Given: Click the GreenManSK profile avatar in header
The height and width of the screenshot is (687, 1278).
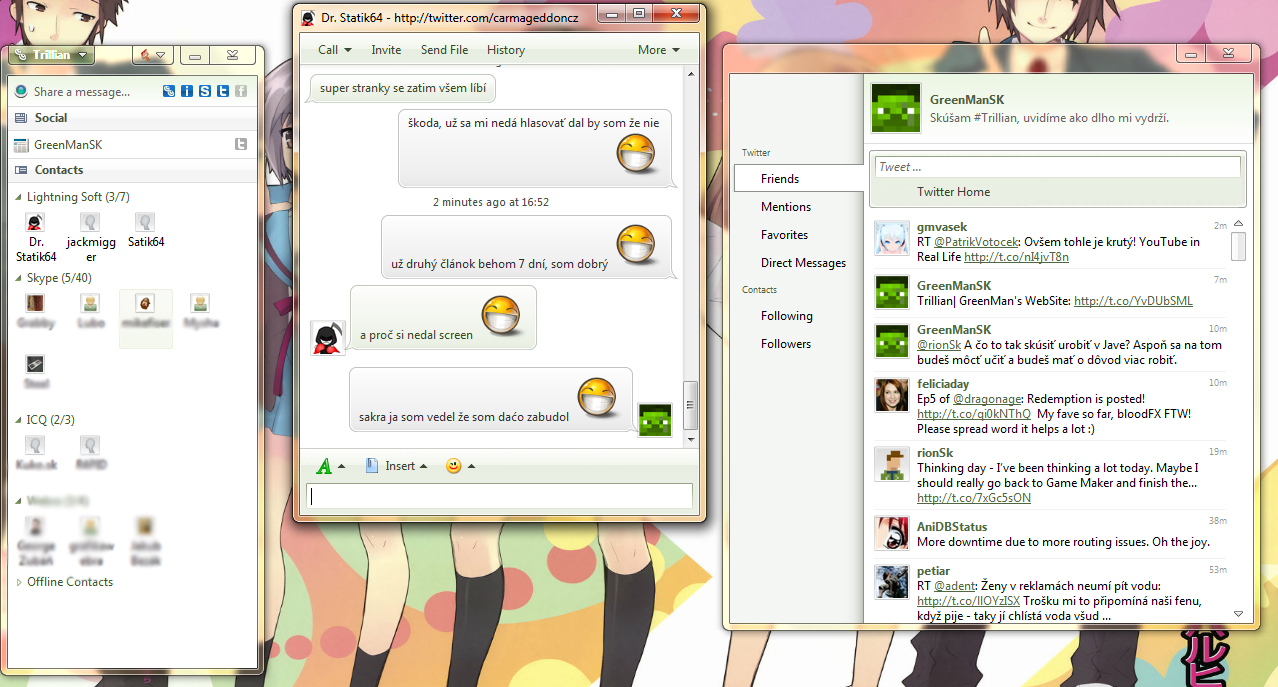Looking at the screenshot, I should pyautogui.click(x=895, y=108).
